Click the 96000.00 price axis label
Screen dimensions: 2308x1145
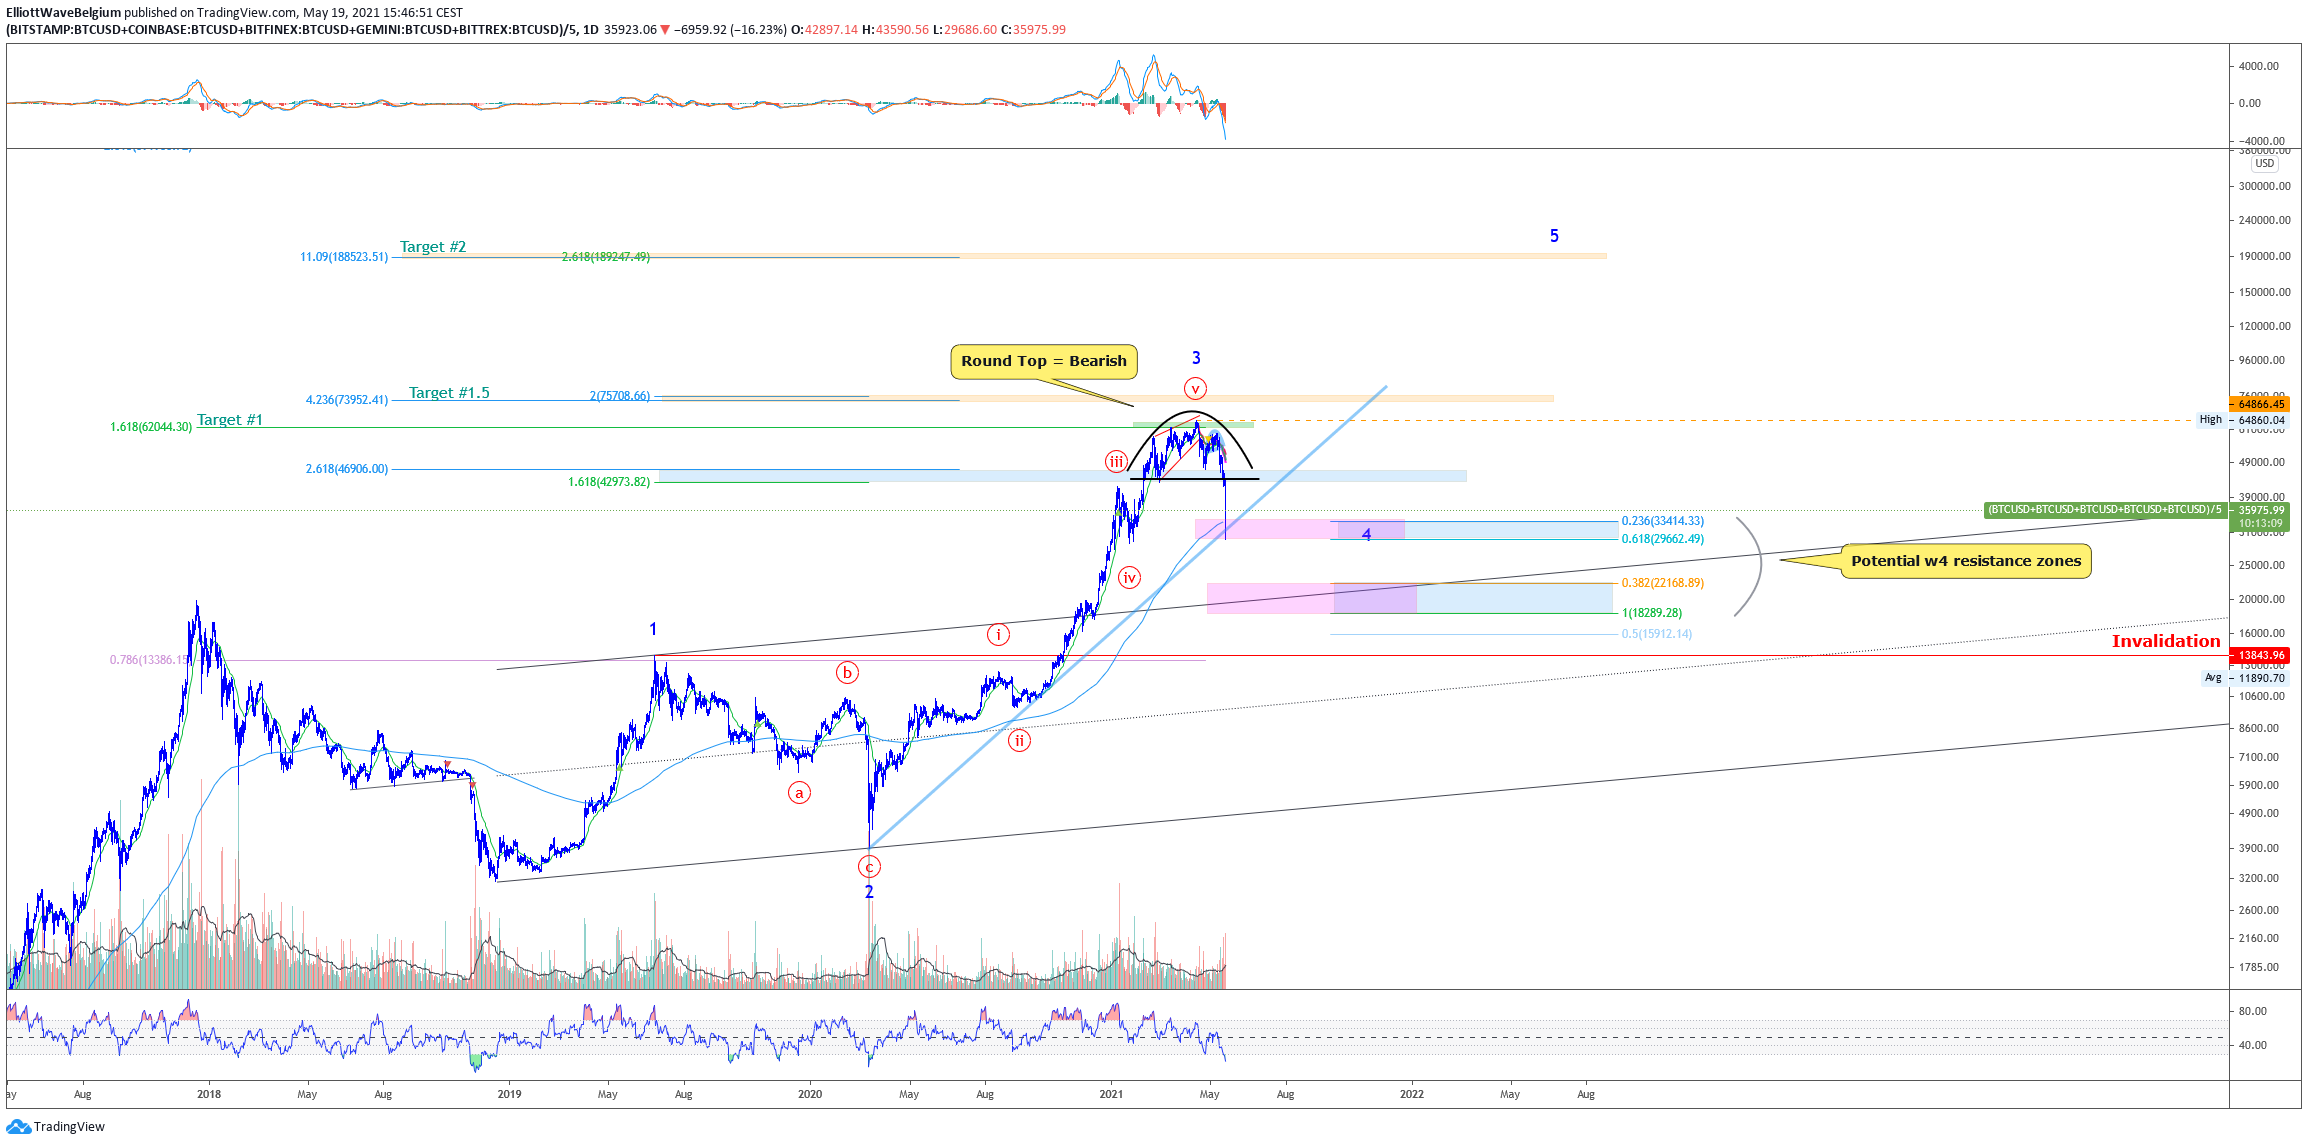(2262, 360)
